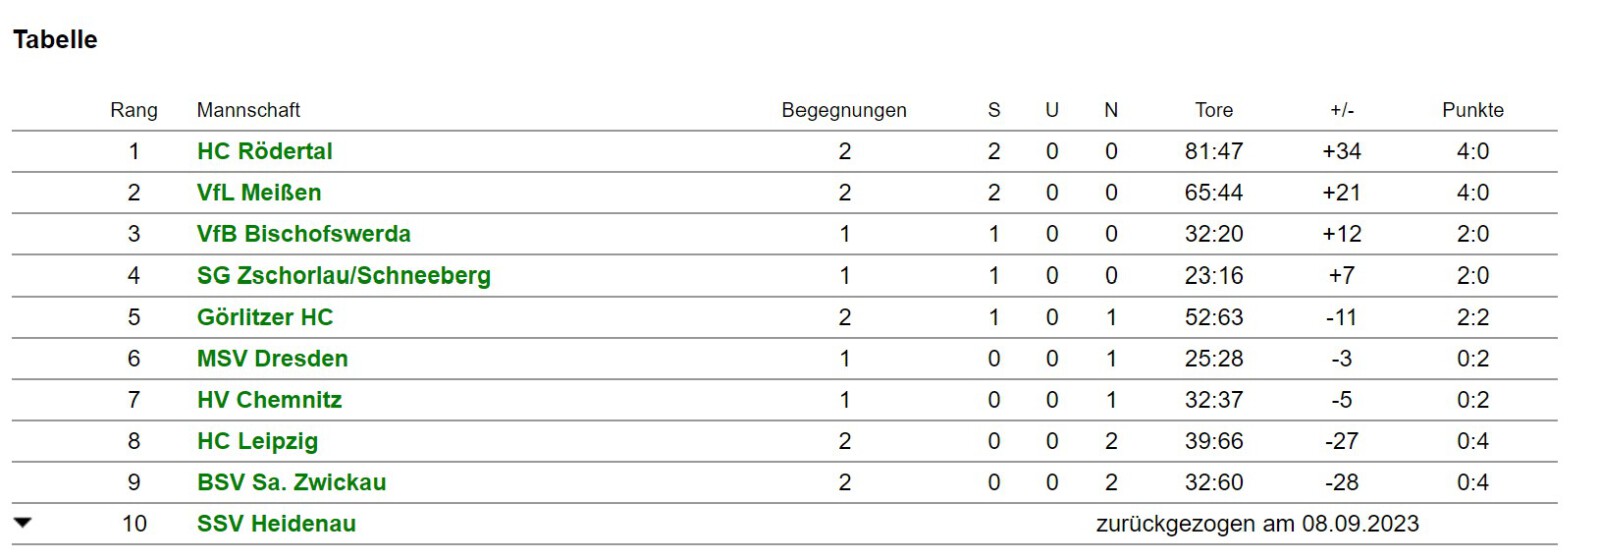
Task: Click the Tabelle heading
Action: click(55, 40)
